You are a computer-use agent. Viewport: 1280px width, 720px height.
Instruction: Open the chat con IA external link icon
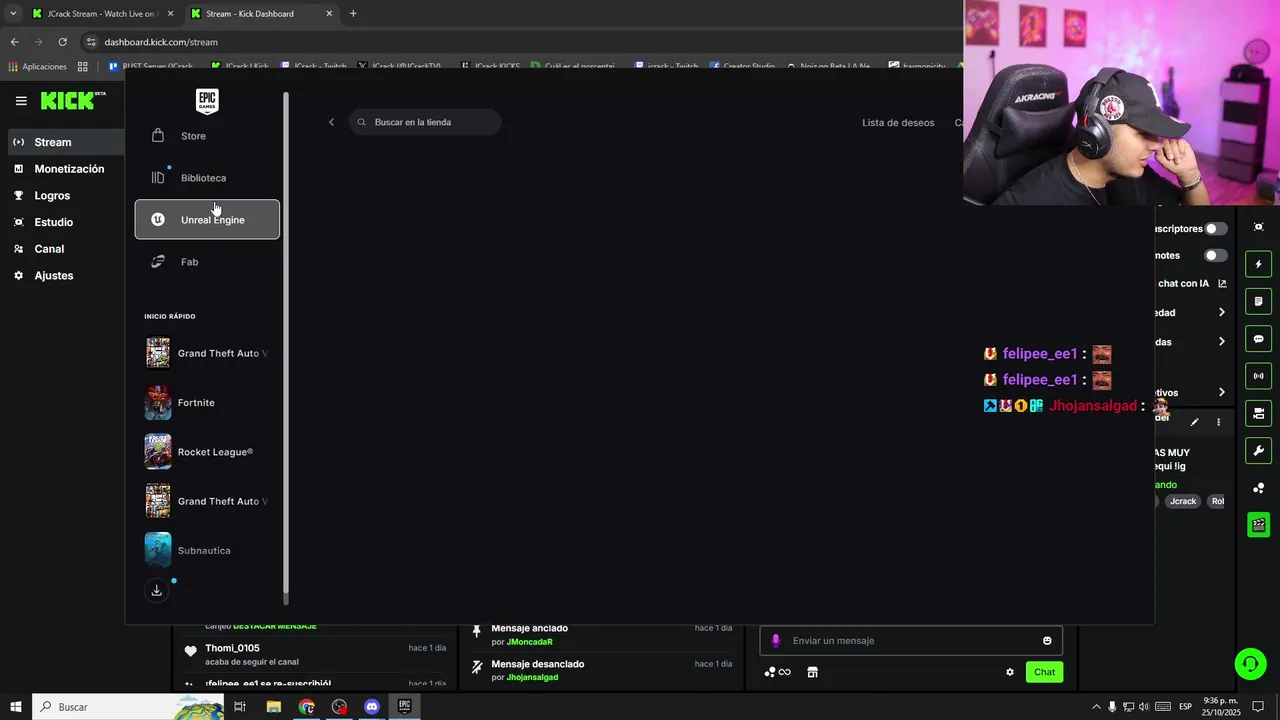coord(1222,283)
